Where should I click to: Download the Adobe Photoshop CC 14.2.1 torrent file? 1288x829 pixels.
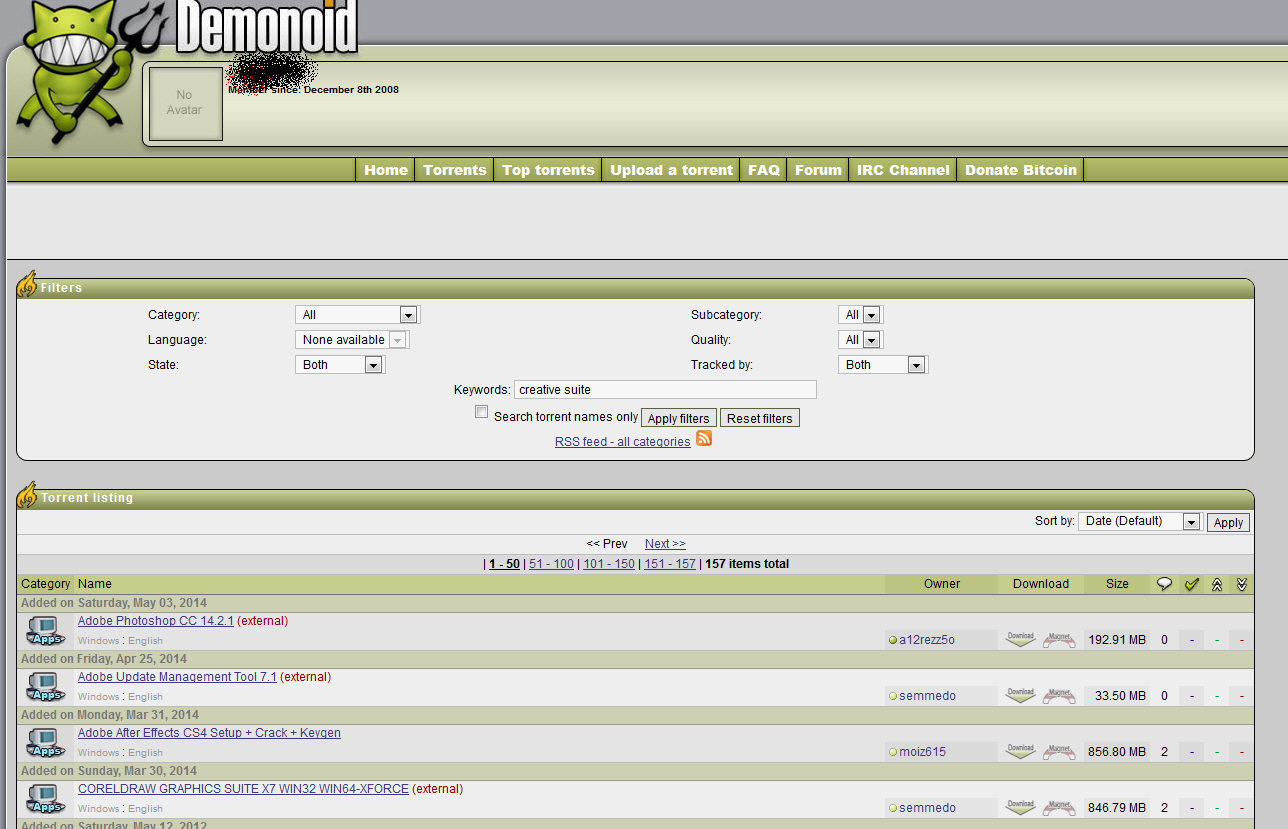(x=1020, y=639)
